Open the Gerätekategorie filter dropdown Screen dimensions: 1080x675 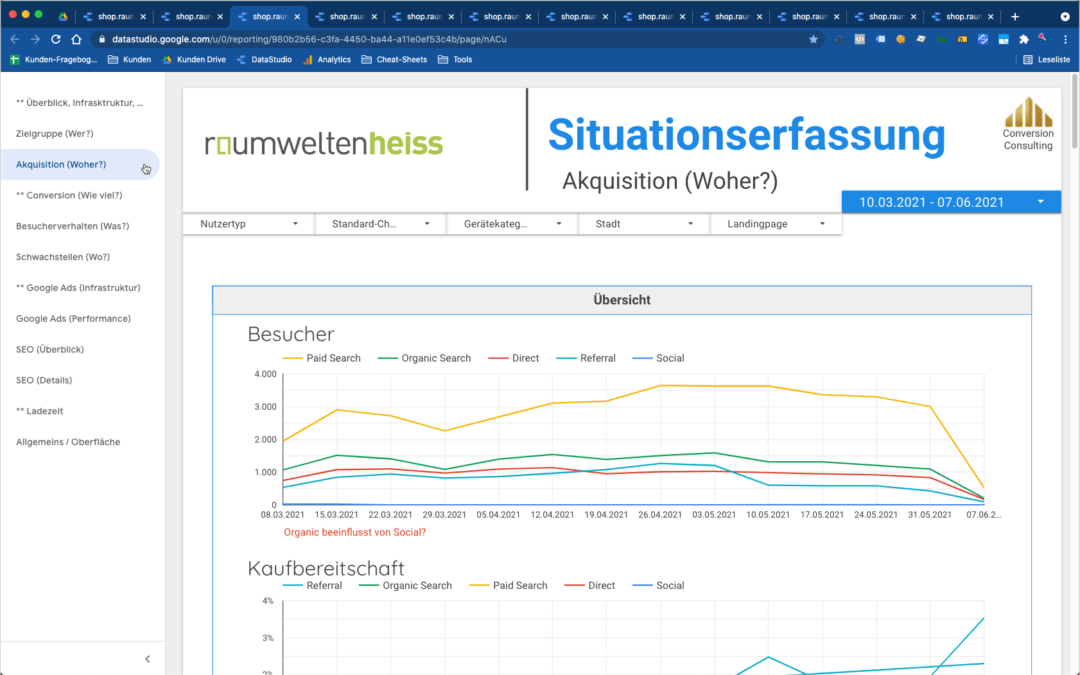[512, 224]
